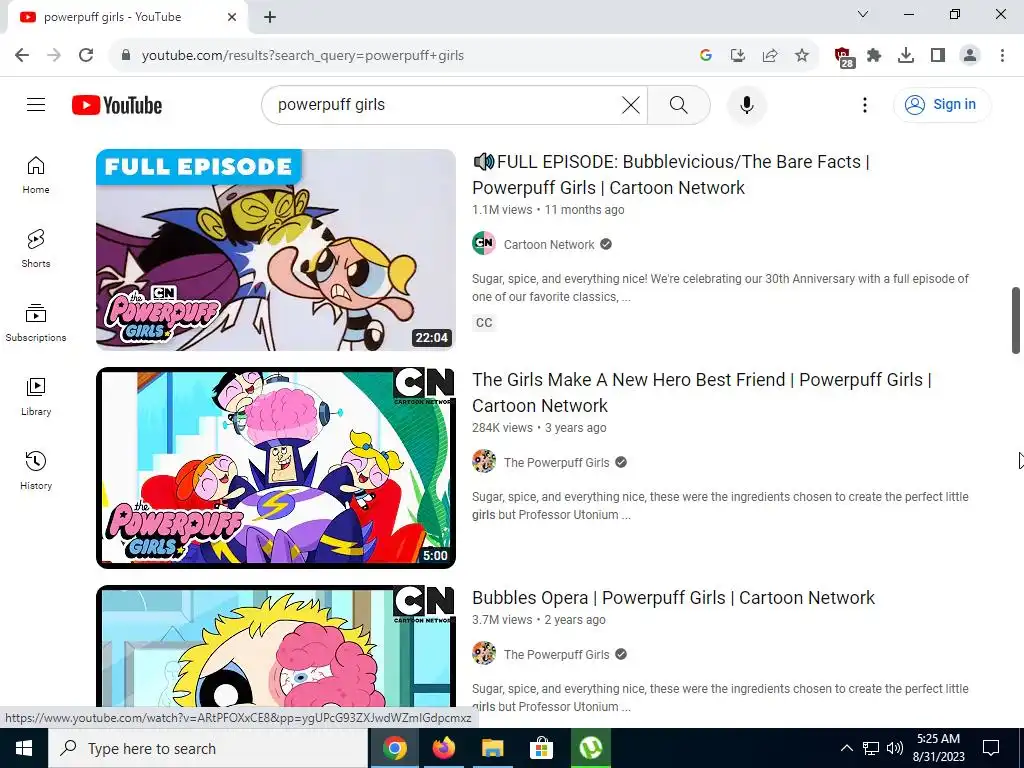Click the 284K views • 3 years ago text
Image resolution: width=1024 pixels, height=768 pixels.
pos(539,428)
